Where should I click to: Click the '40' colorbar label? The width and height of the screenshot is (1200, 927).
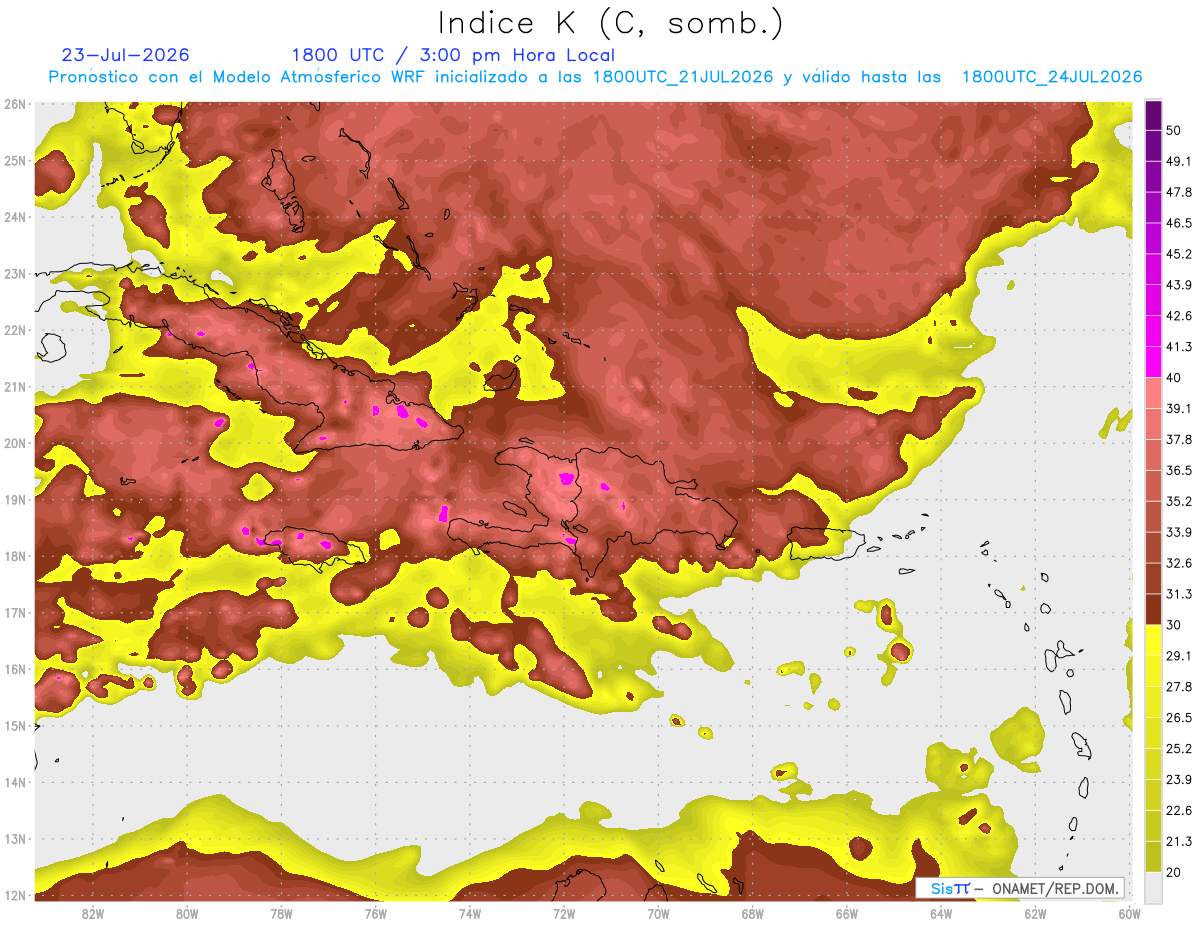point(1175,377)
